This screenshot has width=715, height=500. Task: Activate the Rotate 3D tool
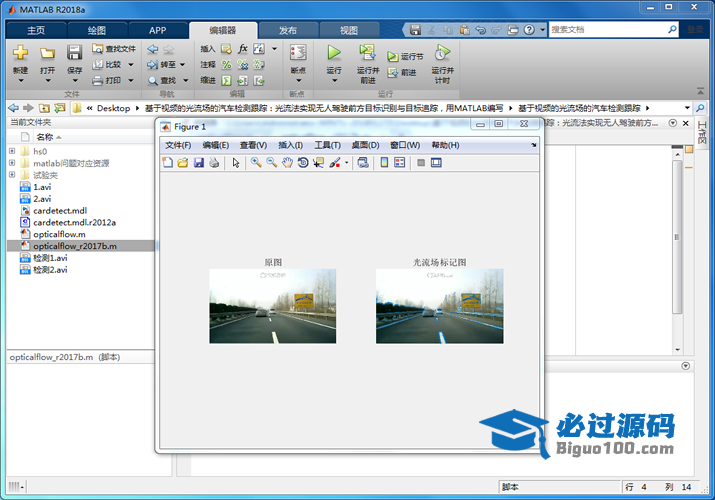pos(302,163)
